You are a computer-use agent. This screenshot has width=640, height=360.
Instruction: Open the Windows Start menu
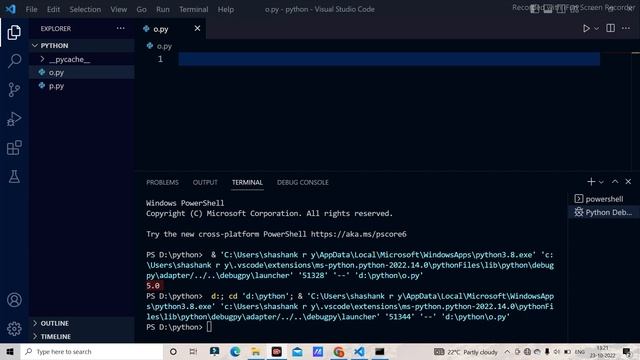[10, 352]
